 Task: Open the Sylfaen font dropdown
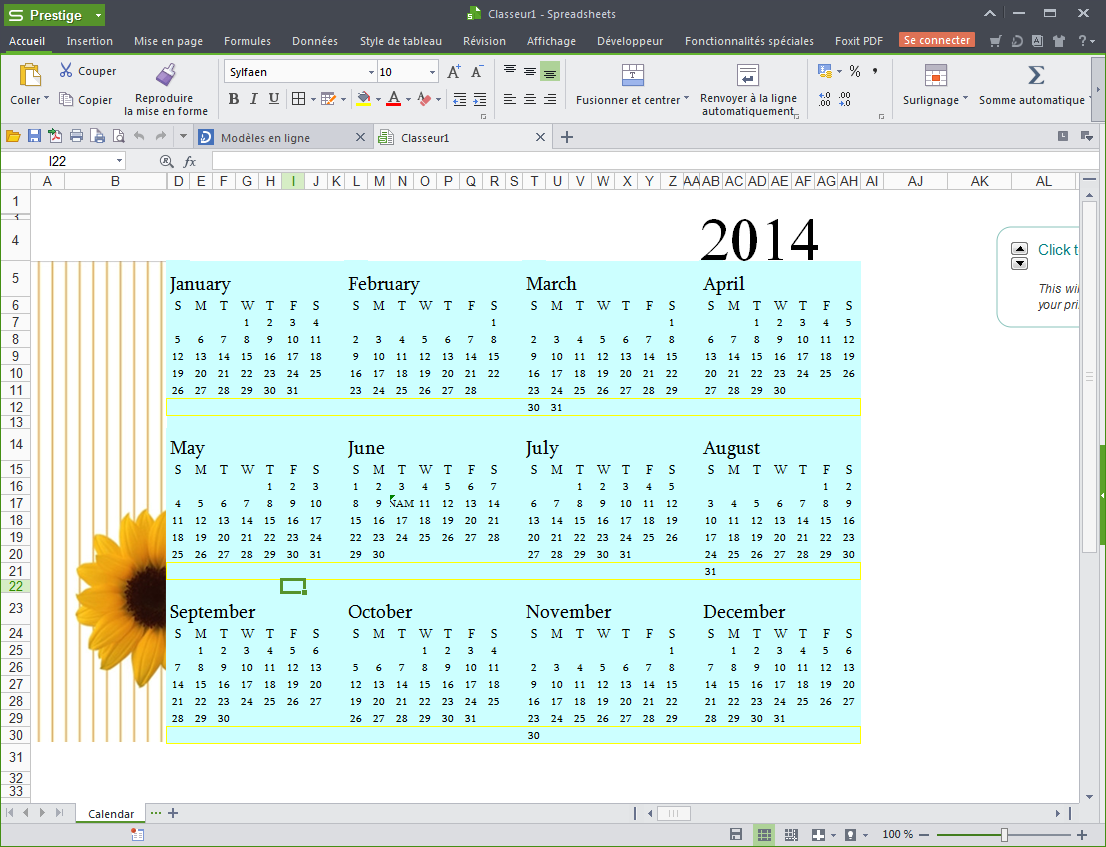point(369,71)
